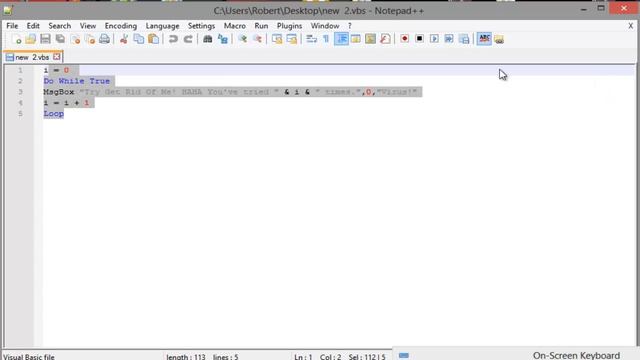Open a file with the folder icon
640x360 pixels.
(x=31, y=39)
